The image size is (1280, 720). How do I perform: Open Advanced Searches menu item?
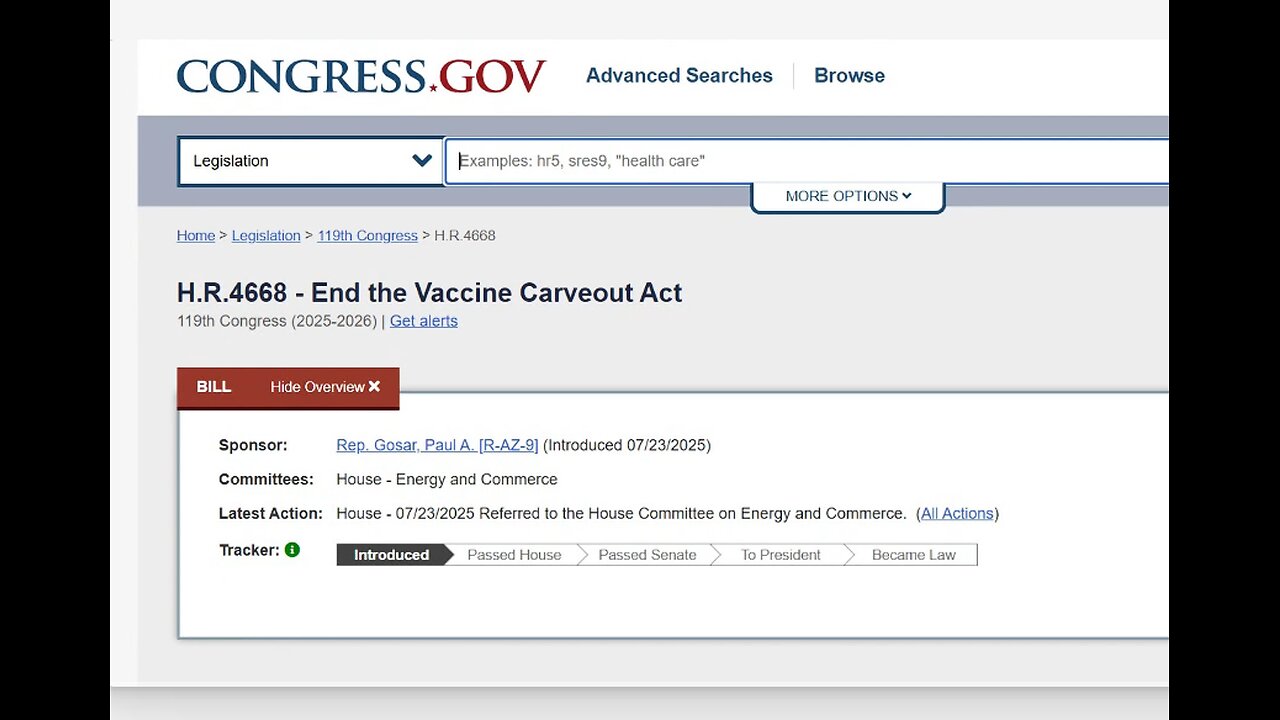(679, 76)
